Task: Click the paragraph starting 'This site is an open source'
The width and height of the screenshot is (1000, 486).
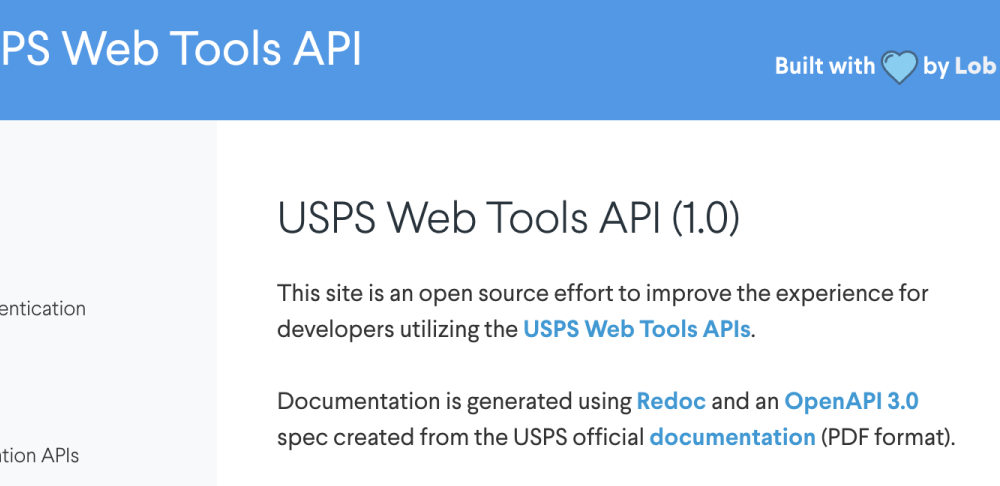Action: click(x=603, y=312)
